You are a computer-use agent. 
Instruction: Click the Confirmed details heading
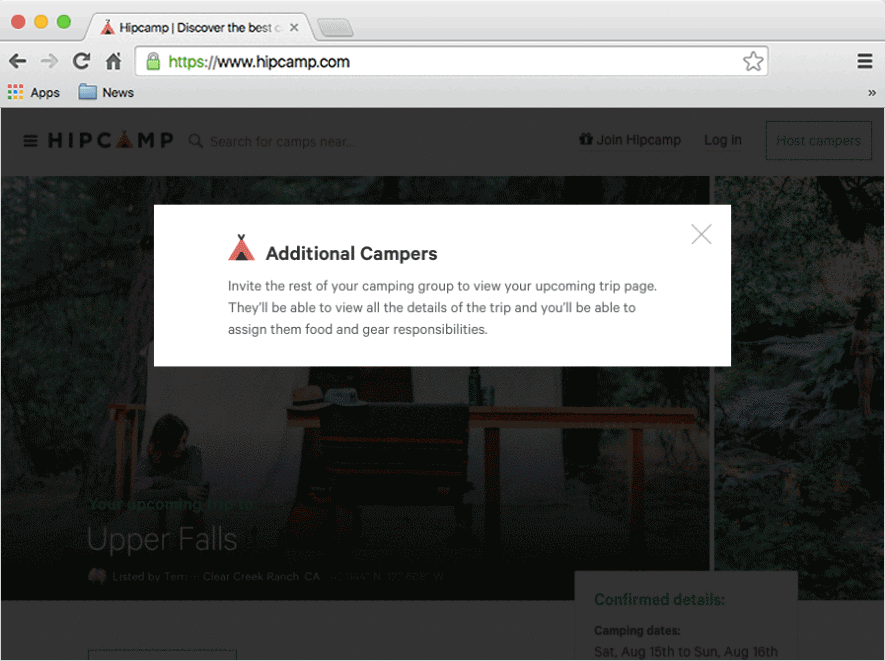pos(659,599)
